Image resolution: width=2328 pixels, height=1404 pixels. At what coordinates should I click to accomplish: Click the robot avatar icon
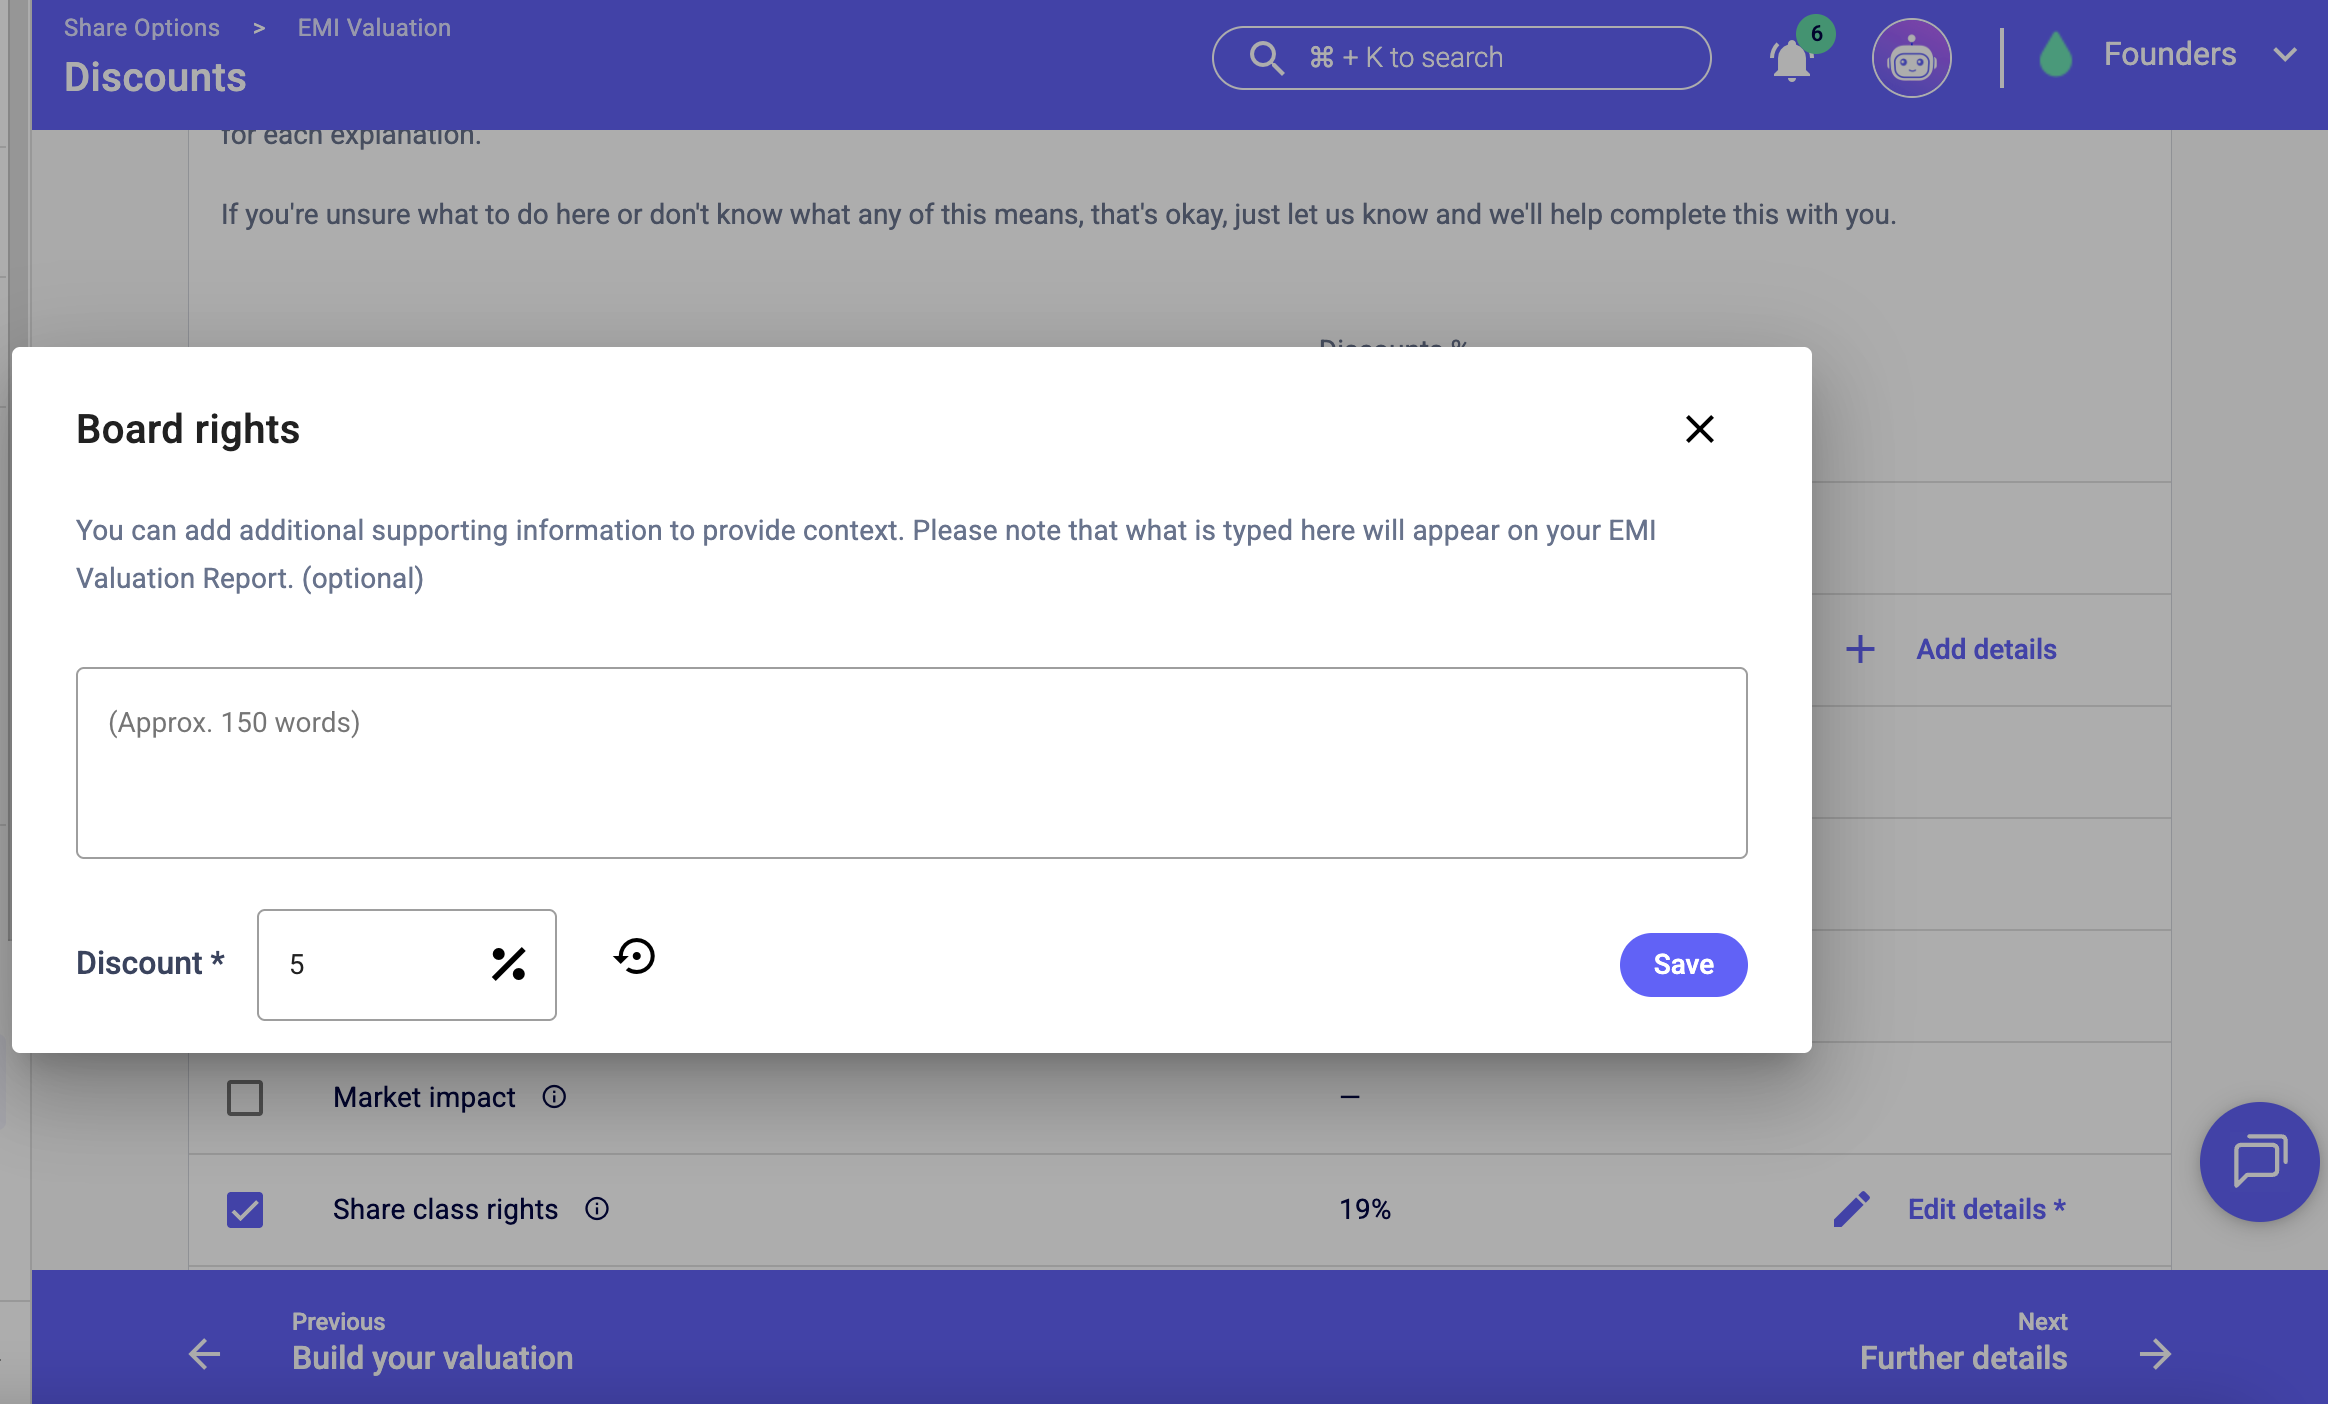[1911, 59]
